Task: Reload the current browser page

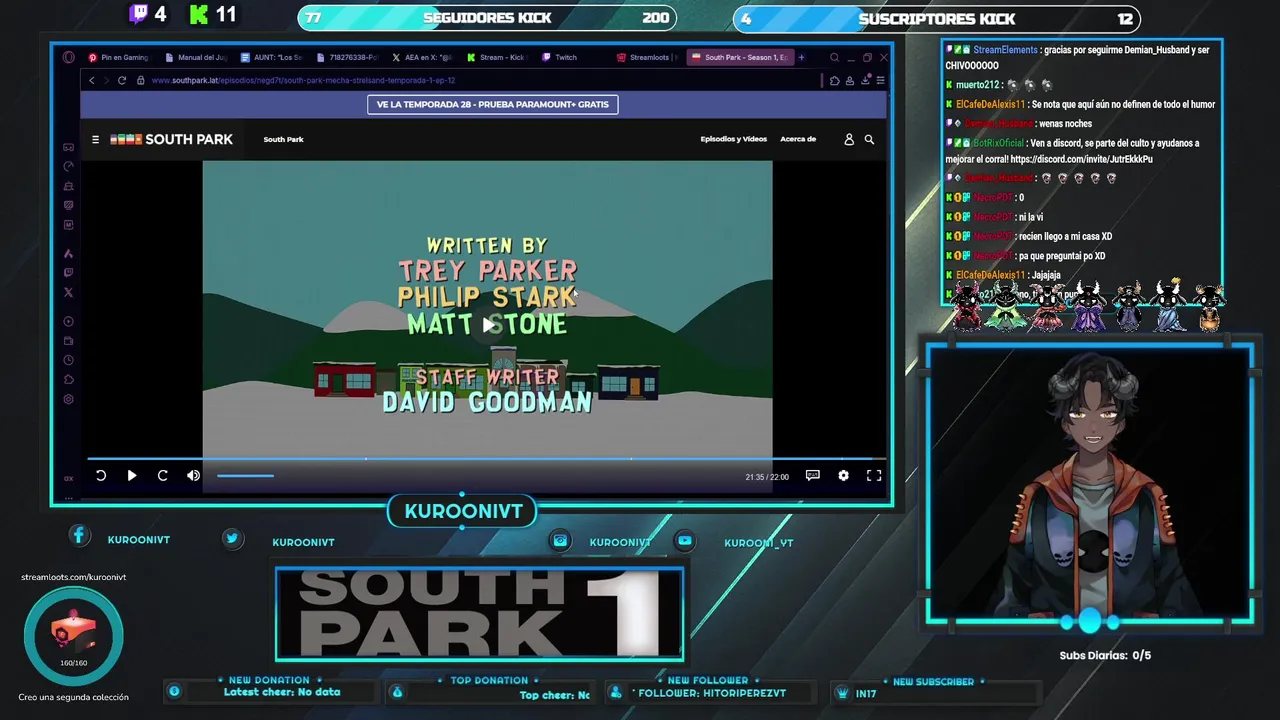Action: [122, 80]
